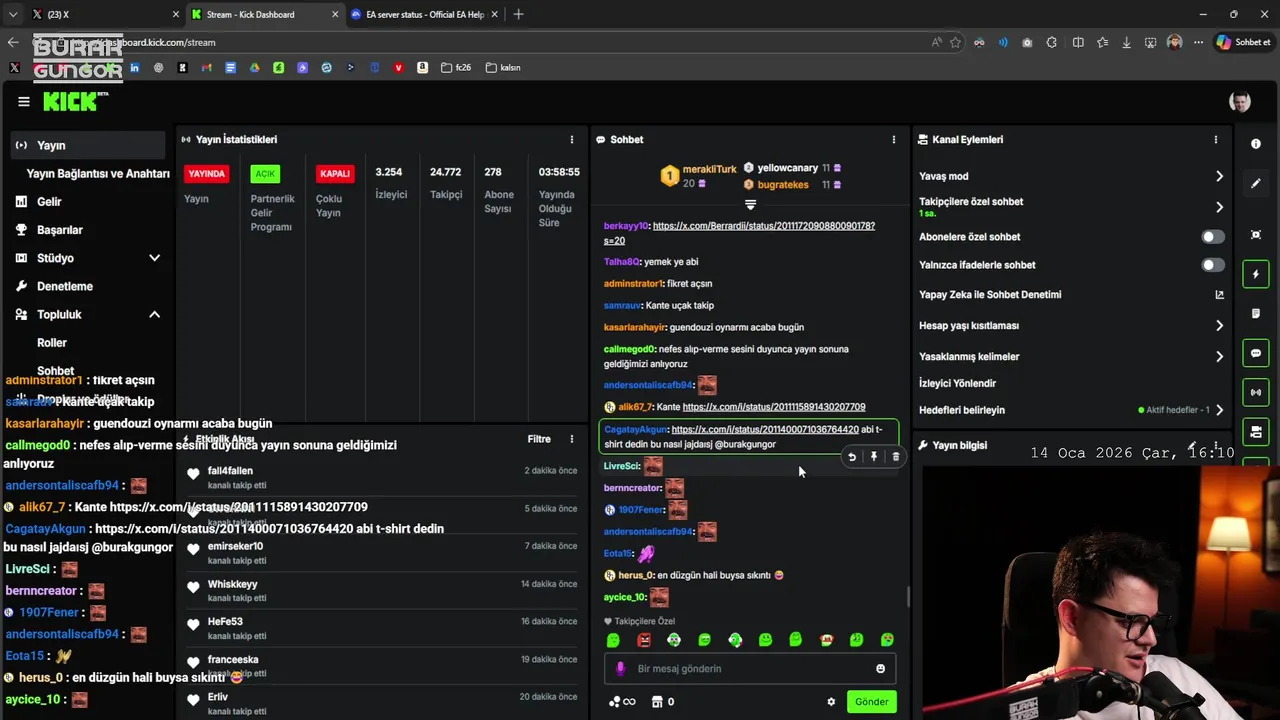Collapse the chat leaderboard arrow
This screenshot has height=720, width=1280.
tap(750, 204)
